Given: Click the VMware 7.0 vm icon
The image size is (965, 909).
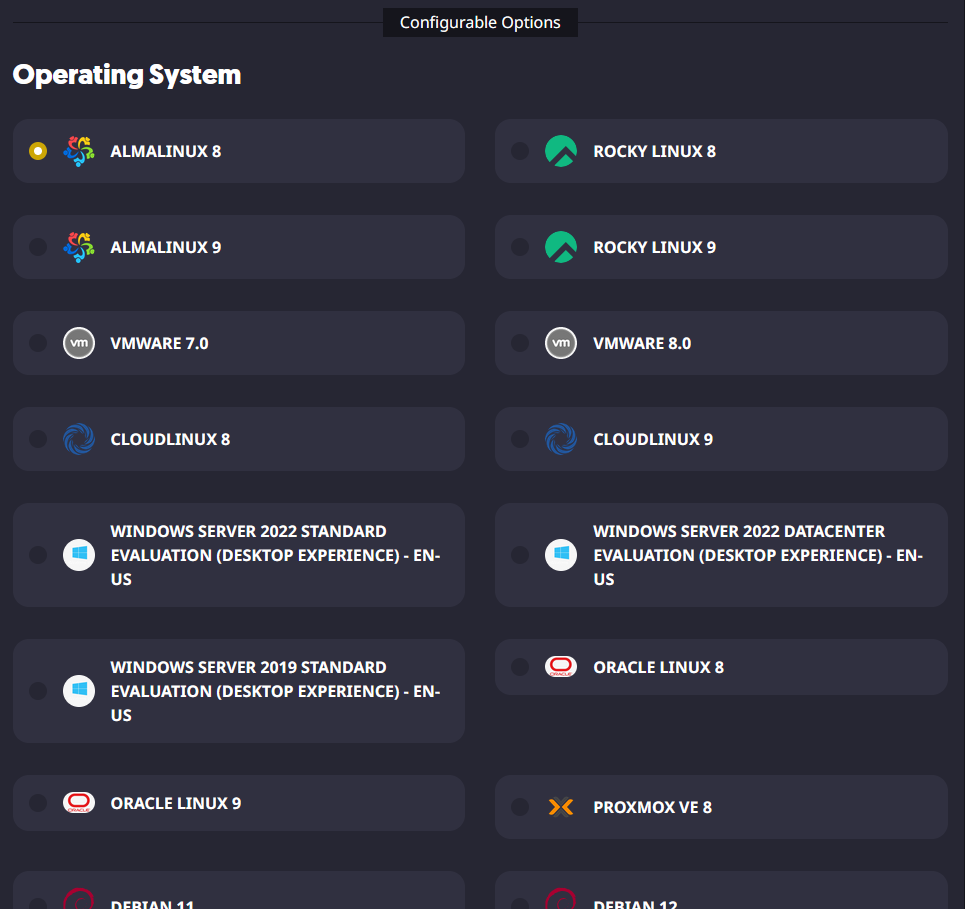Looking at the screenshot, I should [79, 343].
